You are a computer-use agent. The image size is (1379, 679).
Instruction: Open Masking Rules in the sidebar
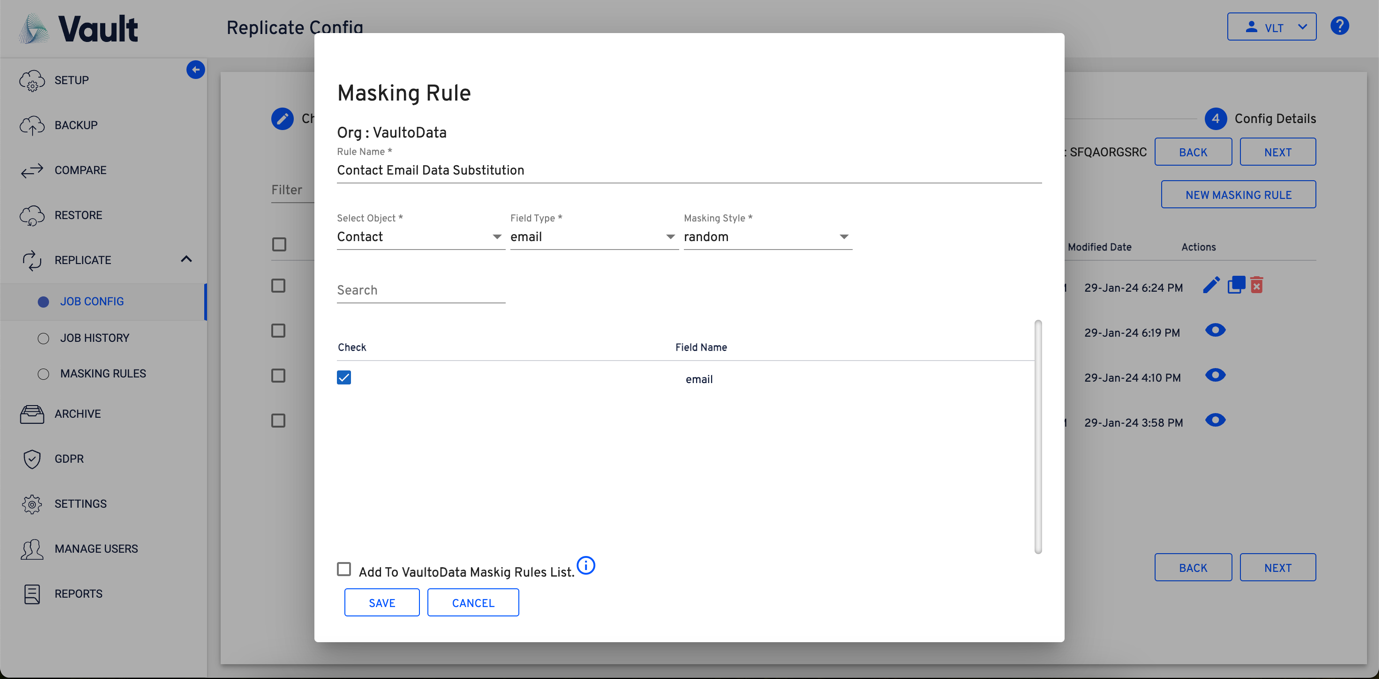[x=102, y=374]
